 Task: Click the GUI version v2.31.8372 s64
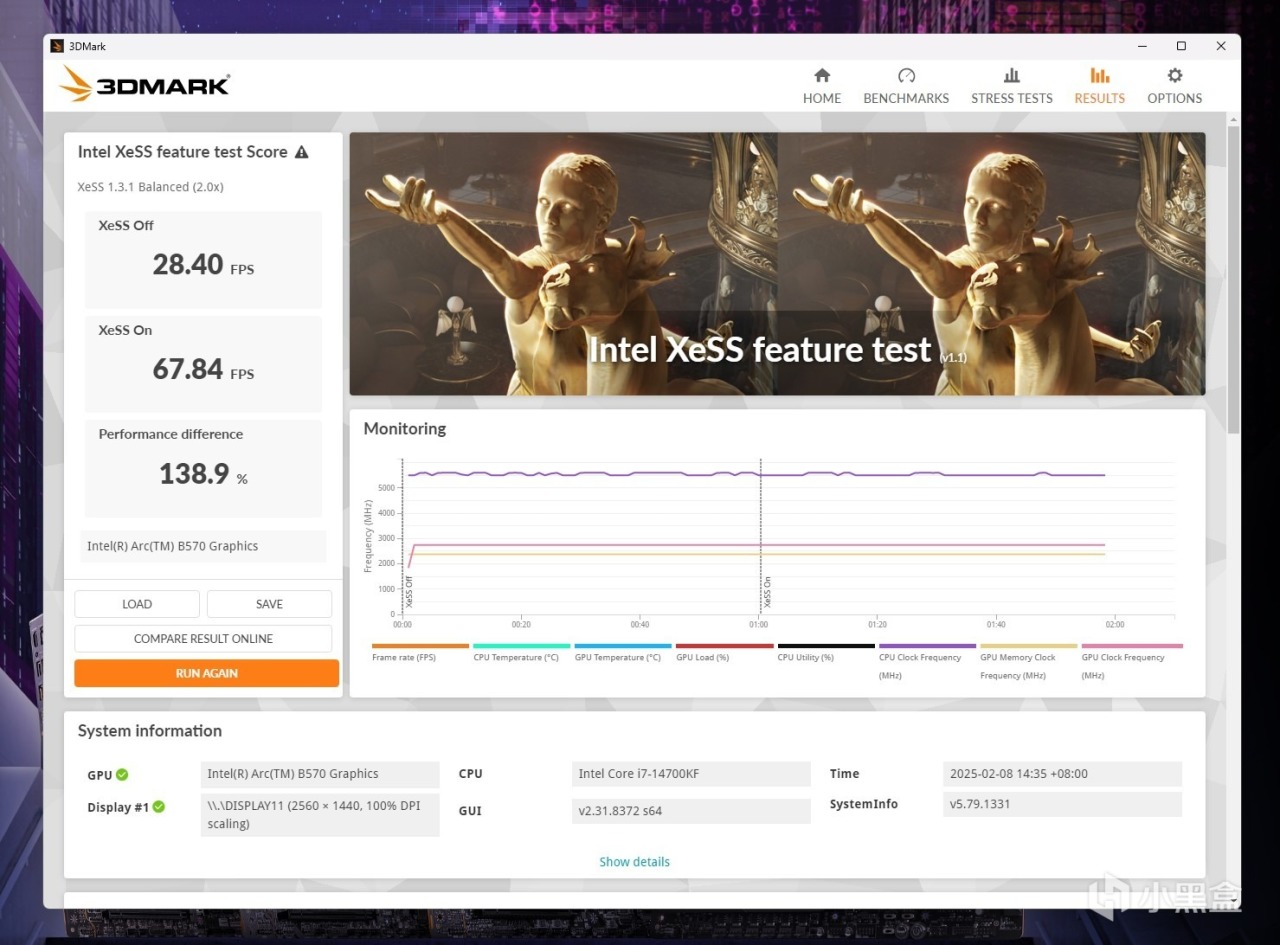point(691,811)
